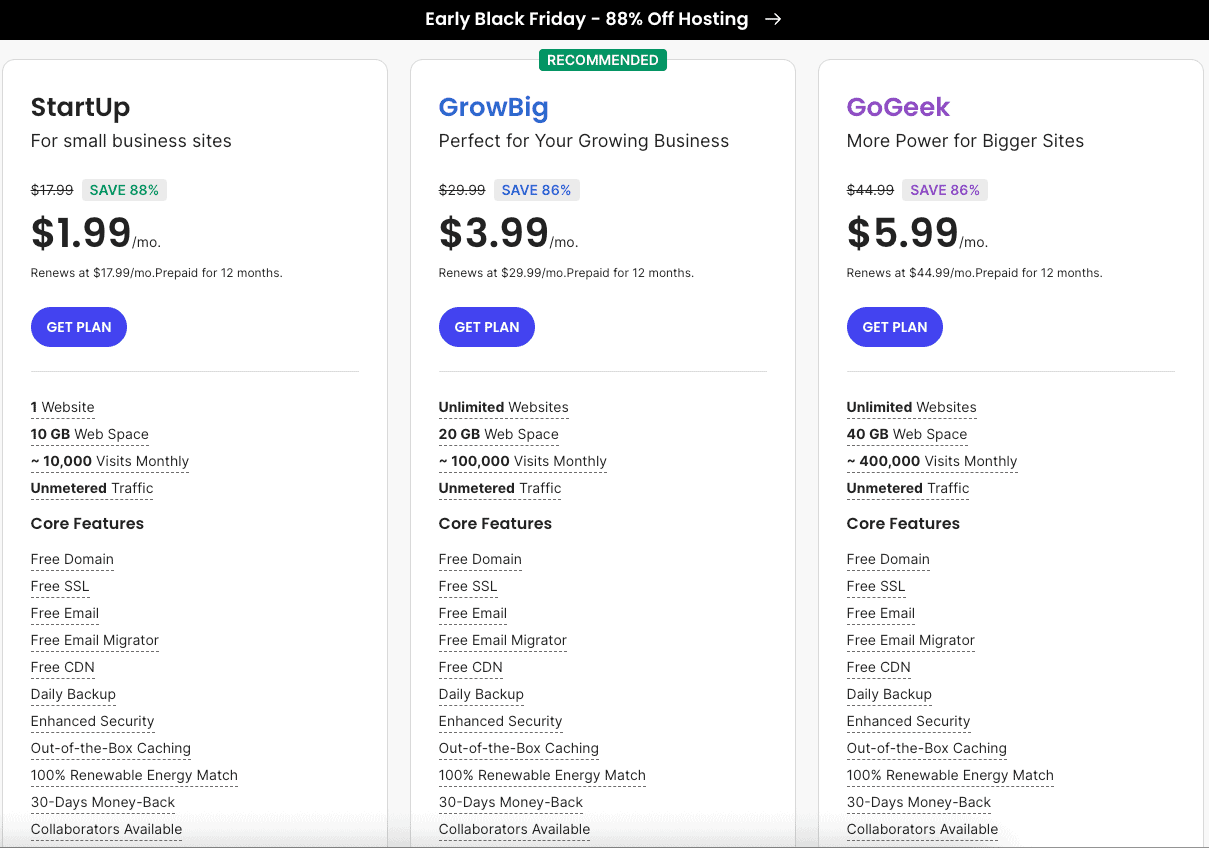Select the GrowBig plan title
The width and height of the screenshot is (1209, 848).
coord(494,107)
